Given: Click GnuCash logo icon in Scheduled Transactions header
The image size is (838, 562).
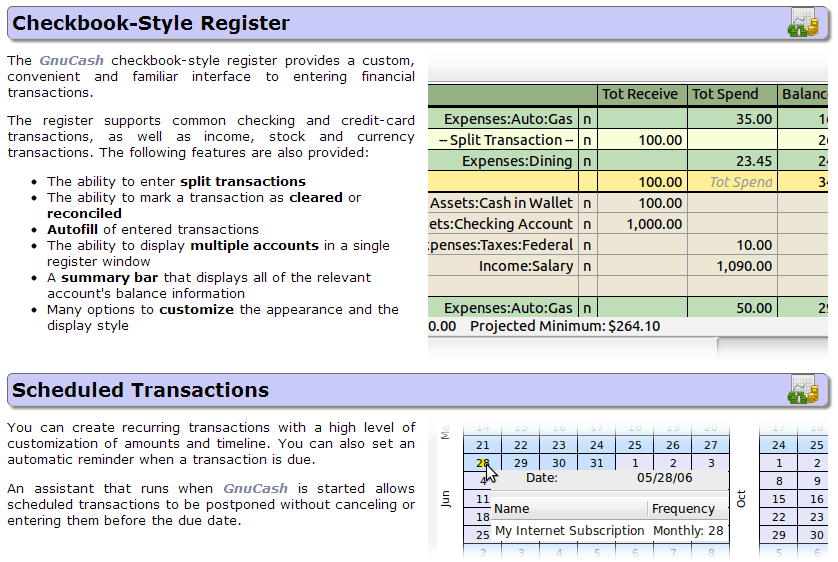Looking at the screenshot, I should 803,389.
